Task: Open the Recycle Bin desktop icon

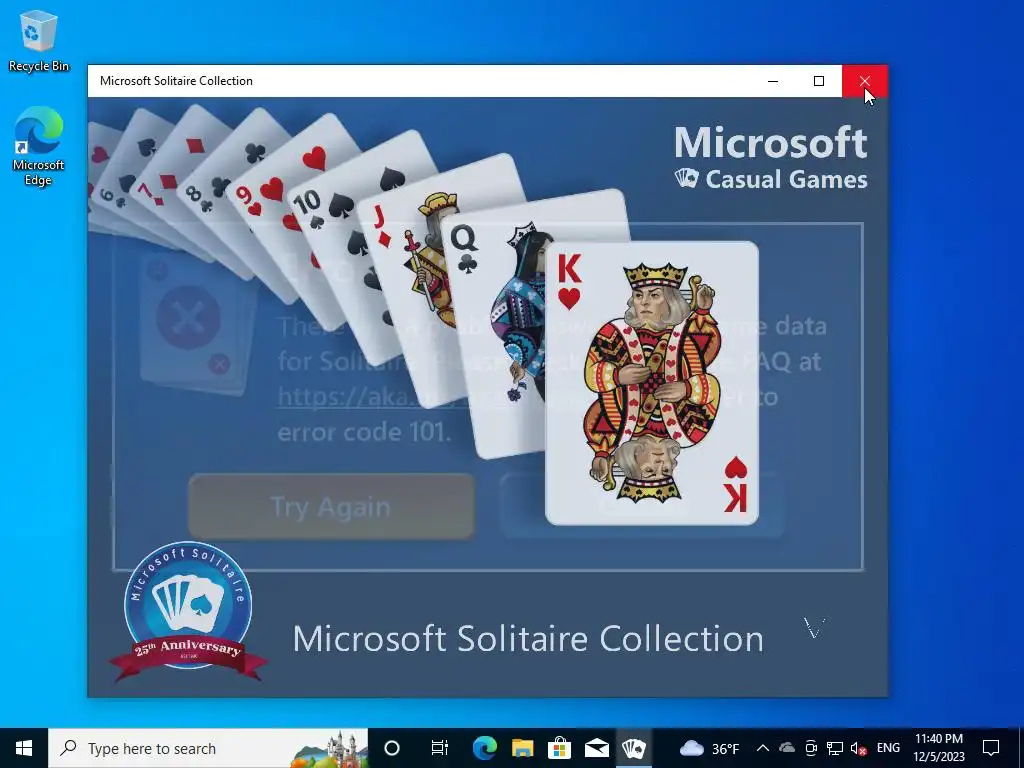Action: [x=39, y=40]
